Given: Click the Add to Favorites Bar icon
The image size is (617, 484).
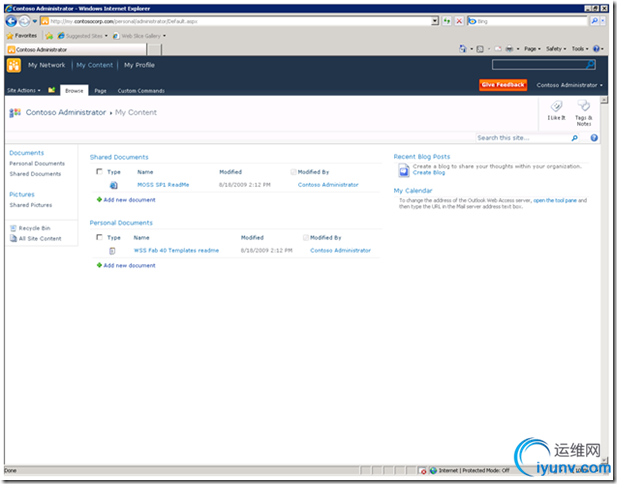Looking at the screenshot, I should (x=49, y=36).
